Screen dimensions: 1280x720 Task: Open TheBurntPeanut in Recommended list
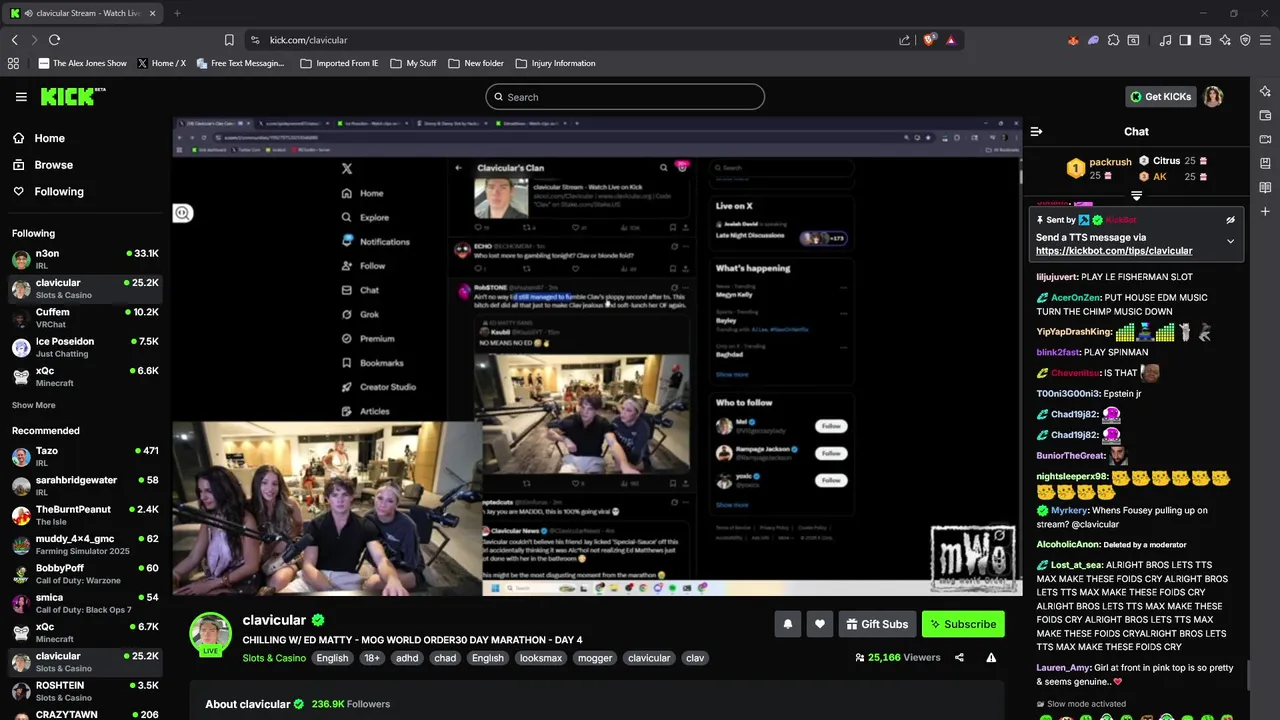click(85, 515)
